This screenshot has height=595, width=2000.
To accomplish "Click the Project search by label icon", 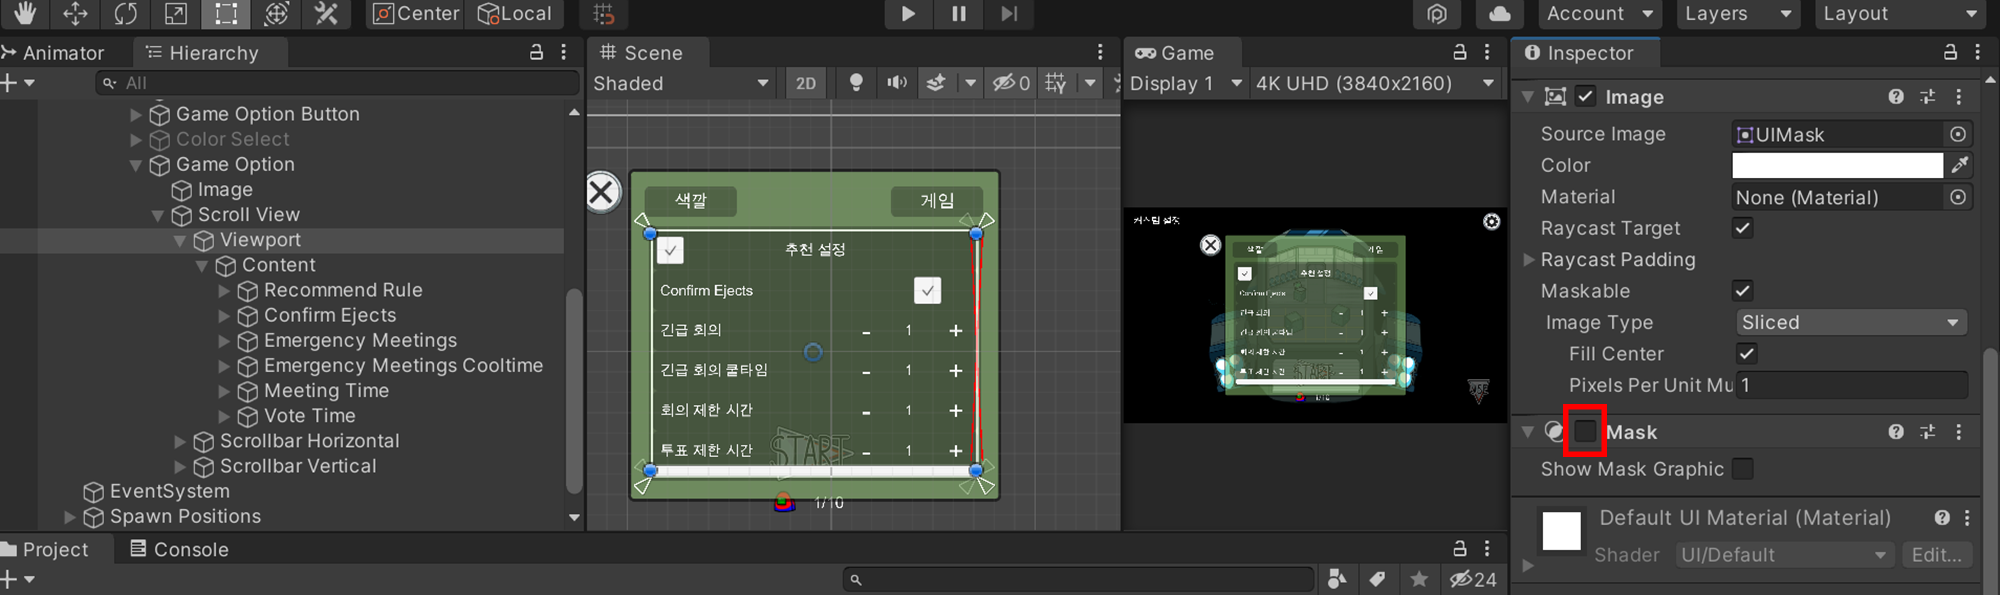I will coord(1377,579).
